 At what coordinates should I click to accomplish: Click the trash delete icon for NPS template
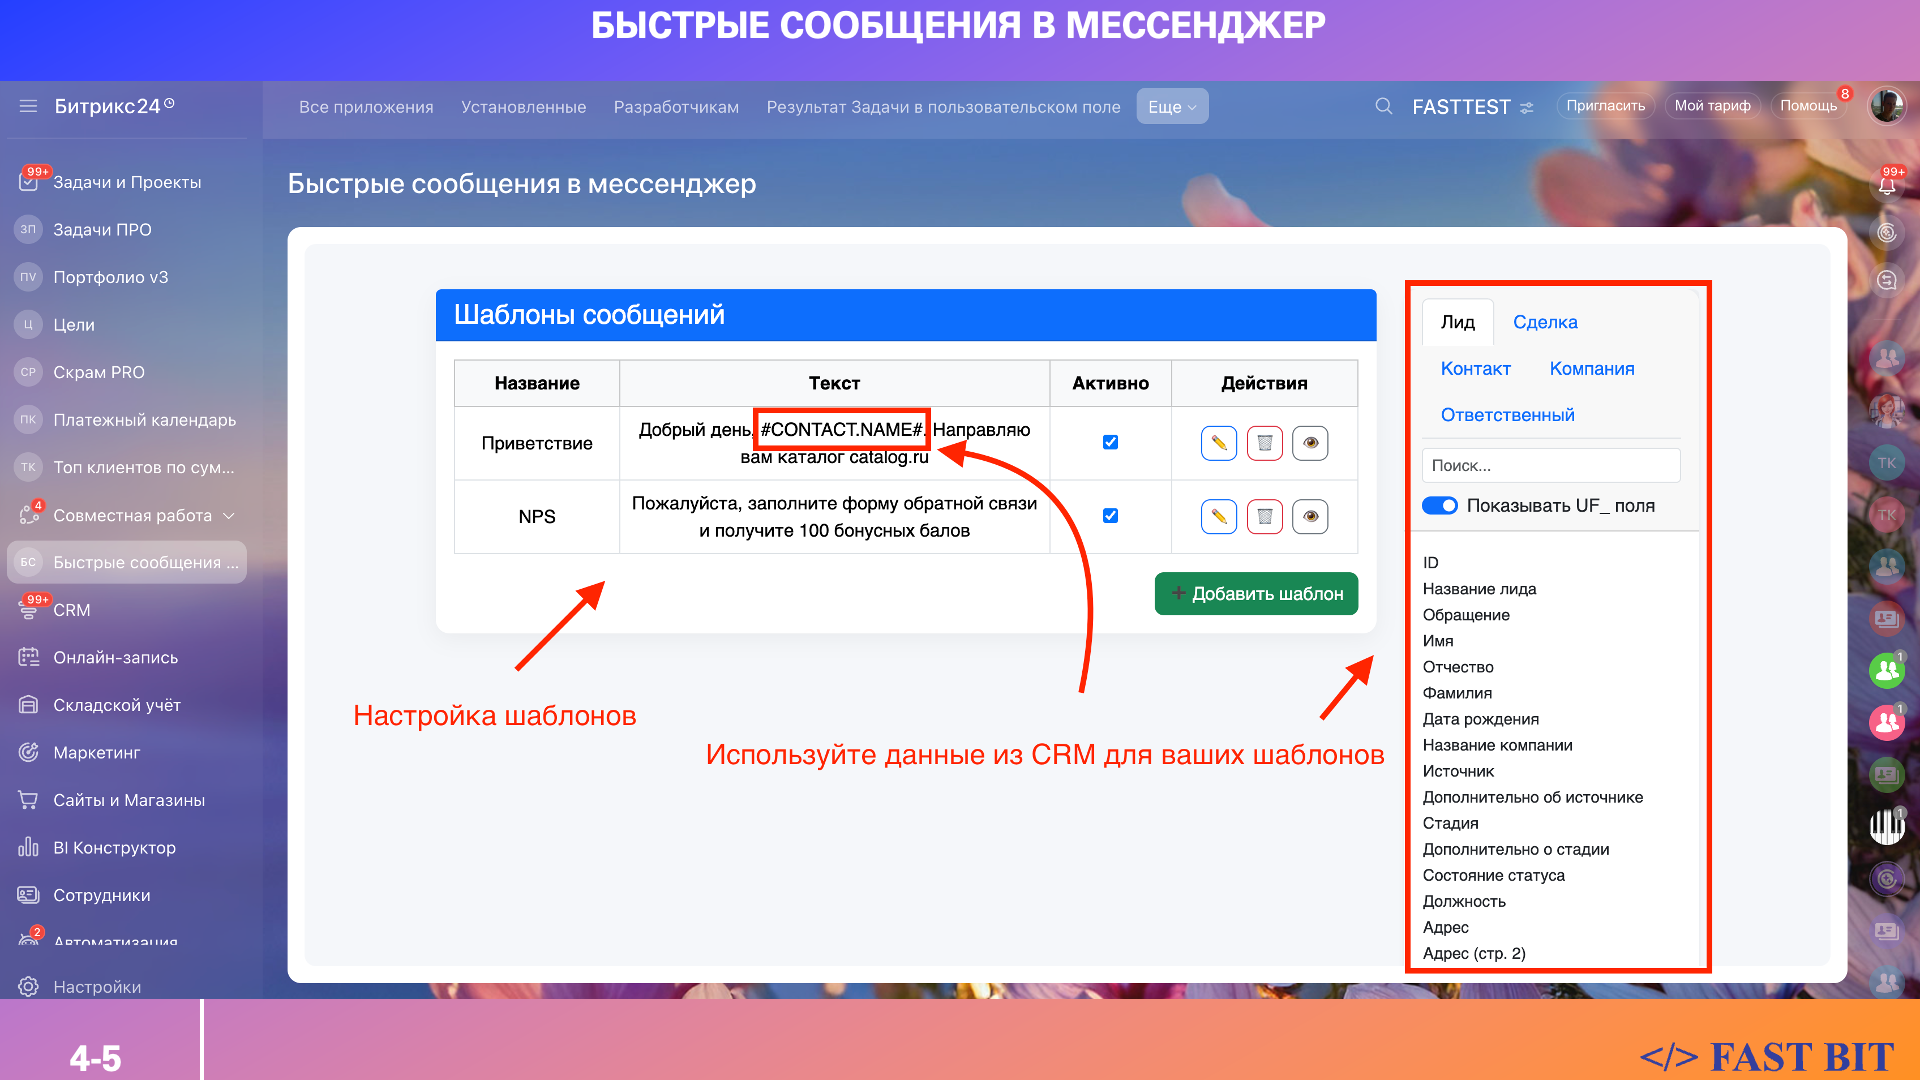point(1264,517)
